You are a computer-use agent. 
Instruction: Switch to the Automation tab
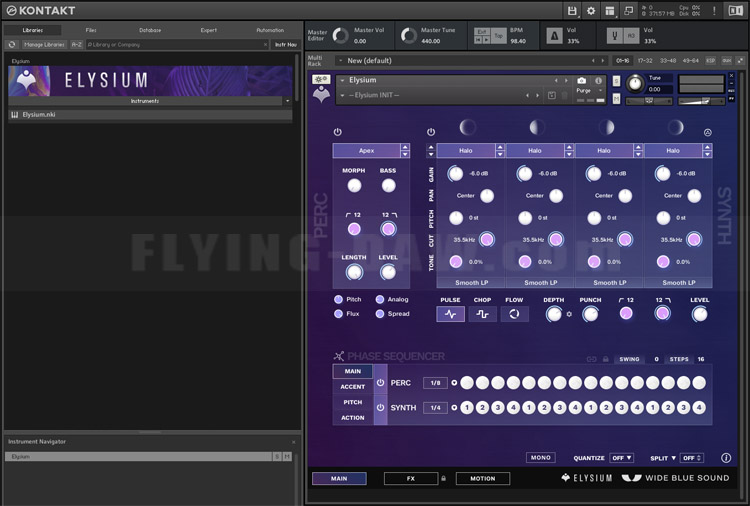tap(270, 30)
